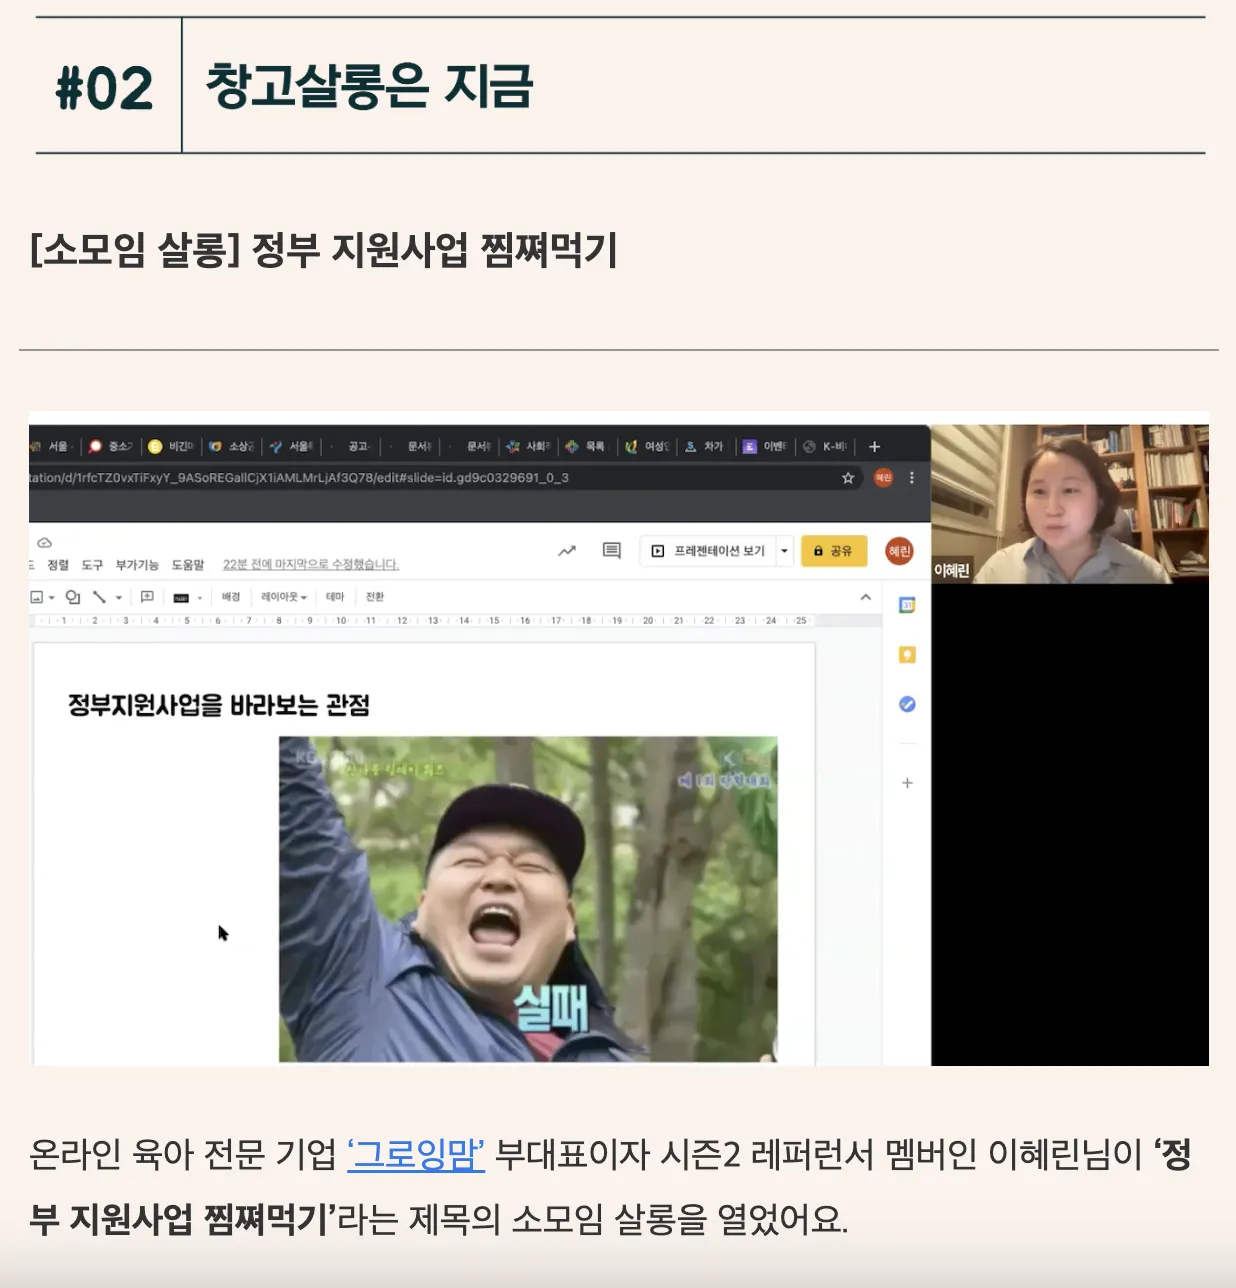Open a new tab with plus button
The image size is (1236, 1288).
(874, 446)
